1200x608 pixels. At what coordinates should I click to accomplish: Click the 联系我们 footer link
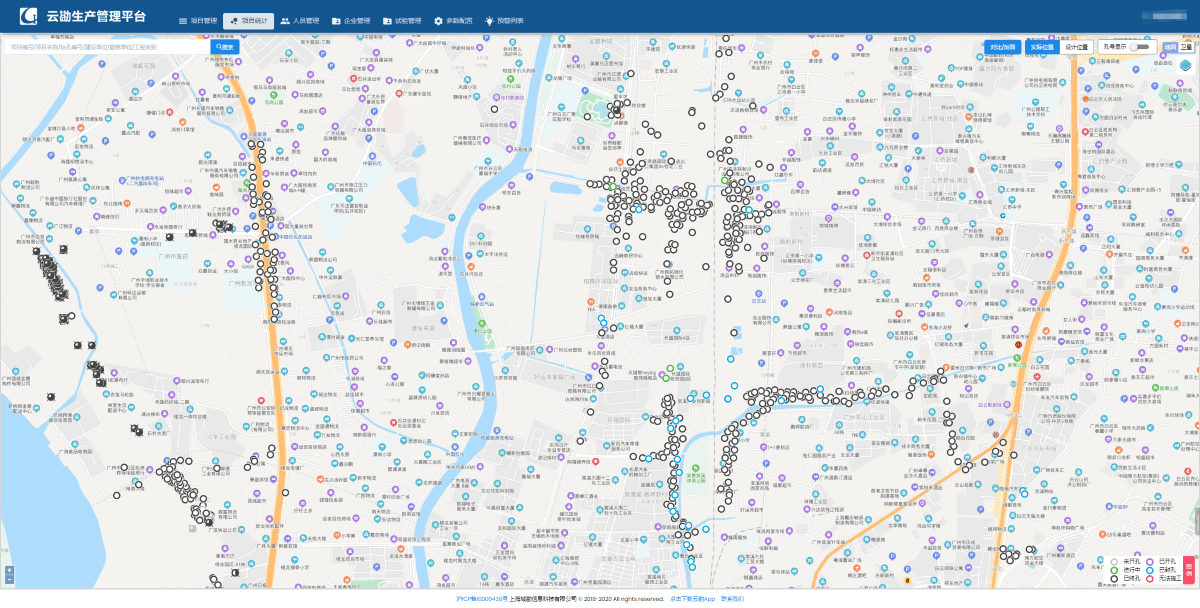pos(732,599)
